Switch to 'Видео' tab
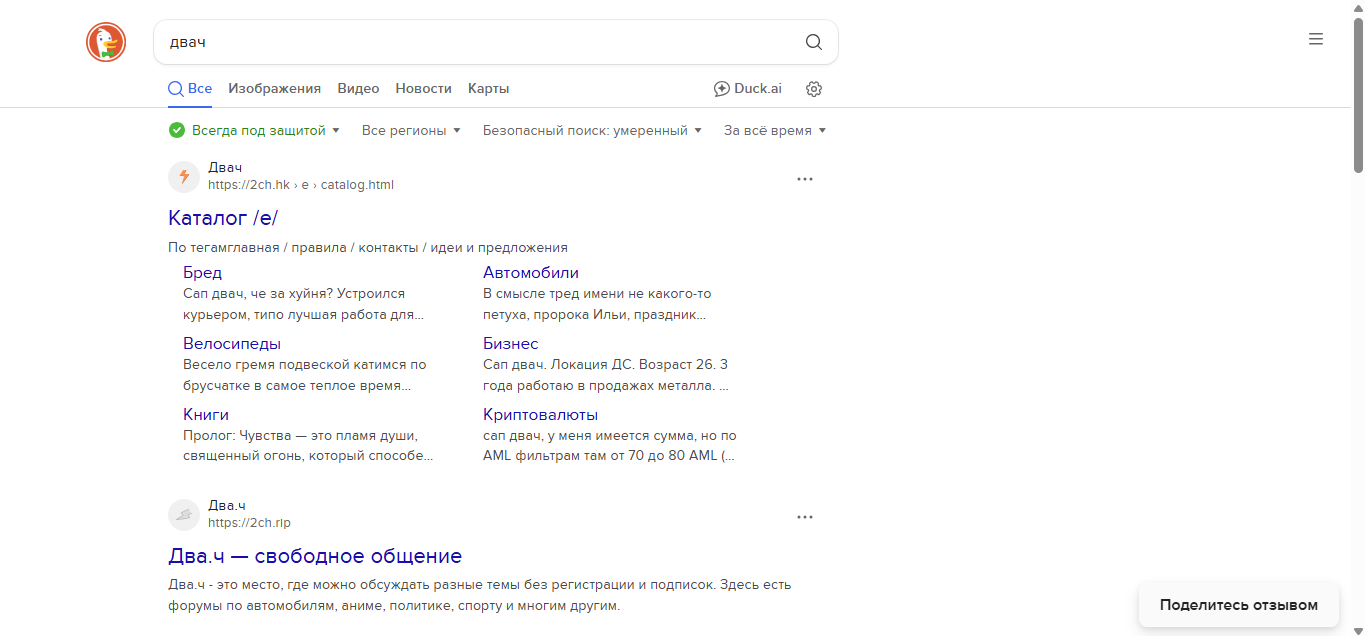The width and height of the screenshot is (1365, 636). pyautogui.click(x=358, y=89)
